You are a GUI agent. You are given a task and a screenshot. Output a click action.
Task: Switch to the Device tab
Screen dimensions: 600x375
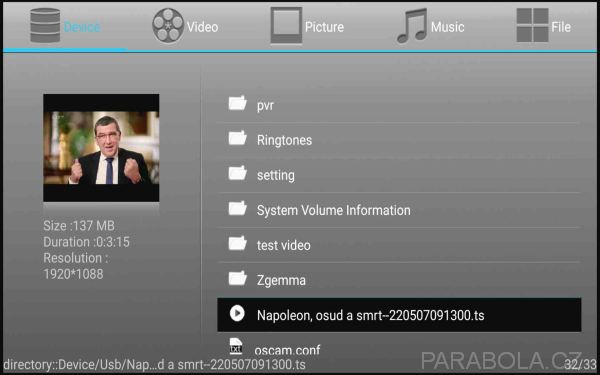(x=65, y=26)
